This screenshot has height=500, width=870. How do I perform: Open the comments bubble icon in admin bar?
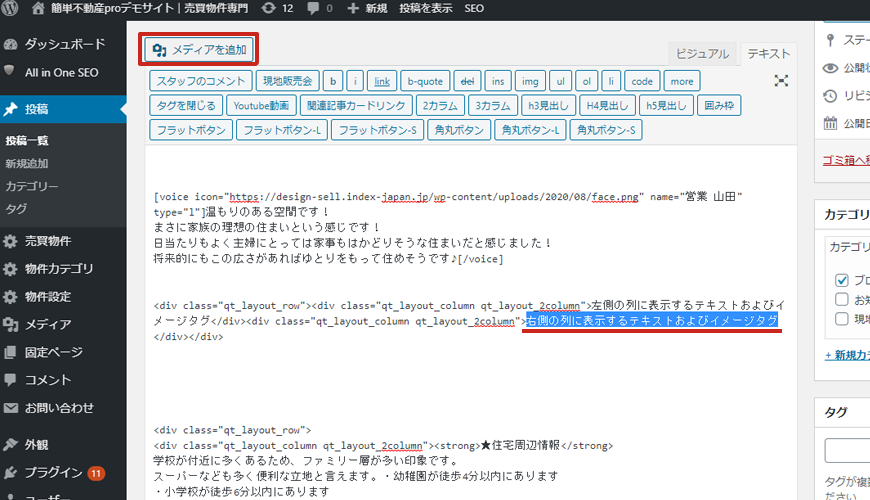[x=314, y=8]
